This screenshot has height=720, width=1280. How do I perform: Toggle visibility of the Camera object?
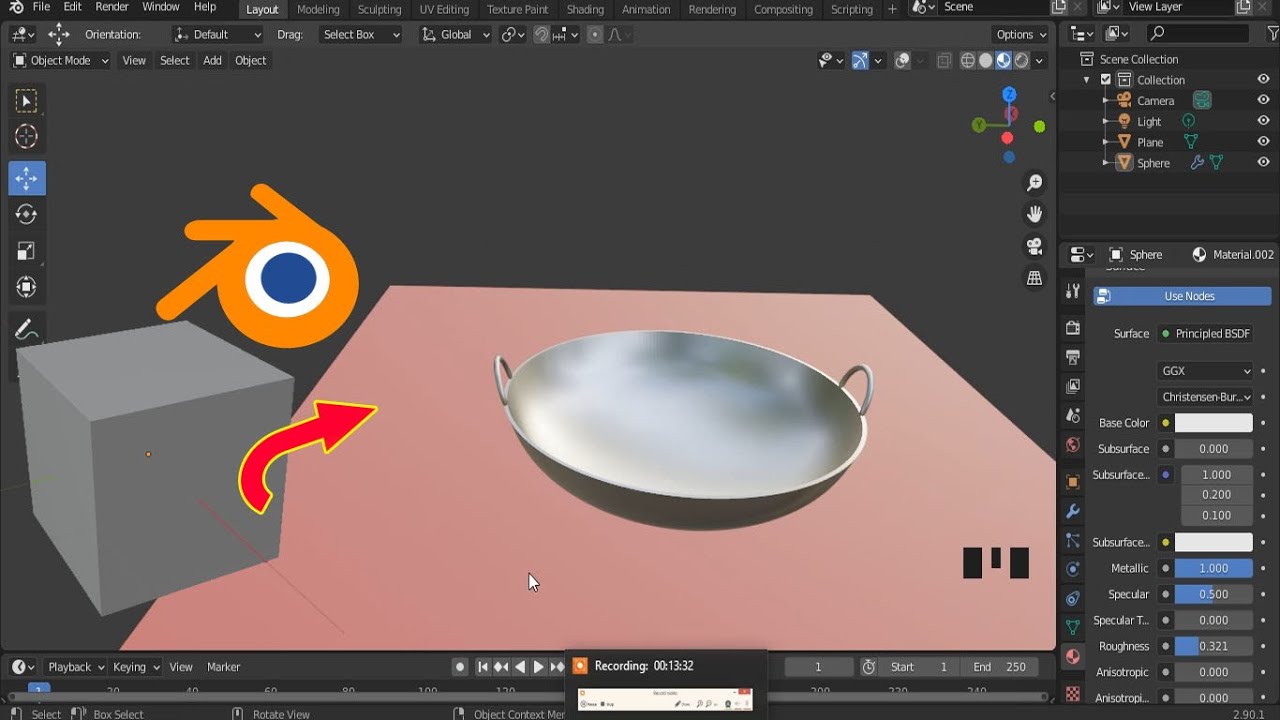(x=1263, y=100)
